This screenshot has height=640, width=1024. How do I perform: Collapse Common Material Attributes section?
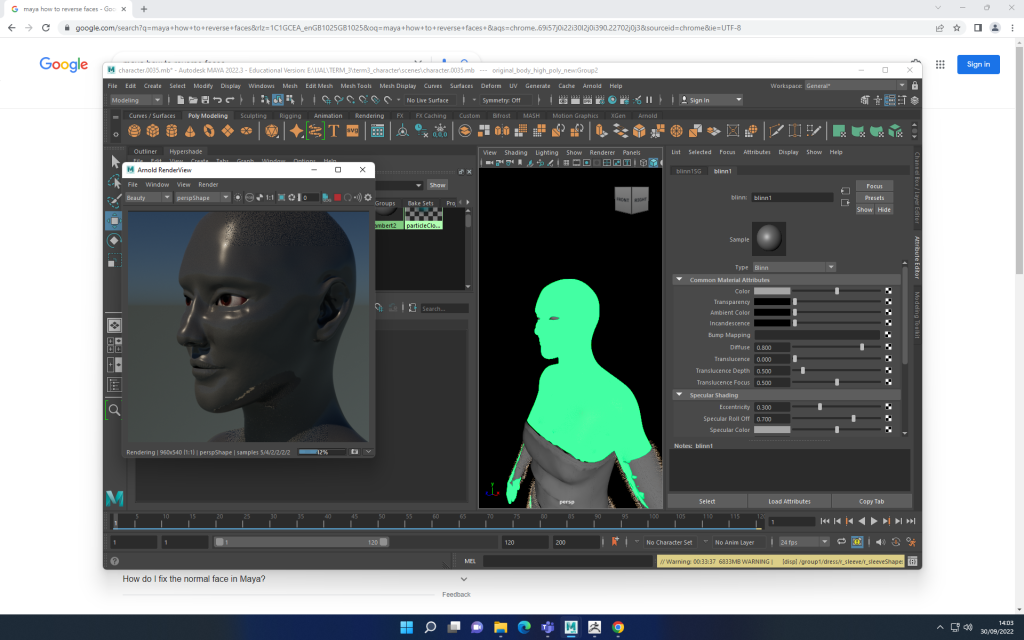coord(679,280)
